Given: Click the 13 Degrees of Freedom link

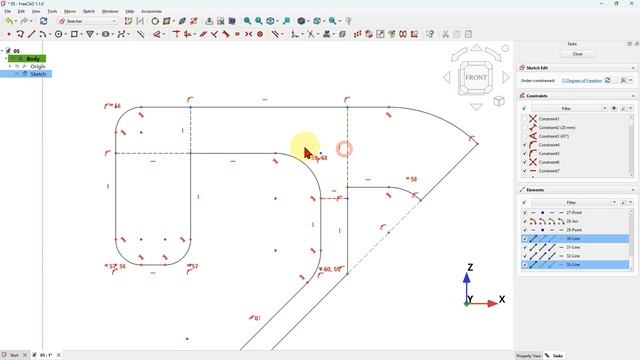Looking at the screenshot, I should 581,80.
